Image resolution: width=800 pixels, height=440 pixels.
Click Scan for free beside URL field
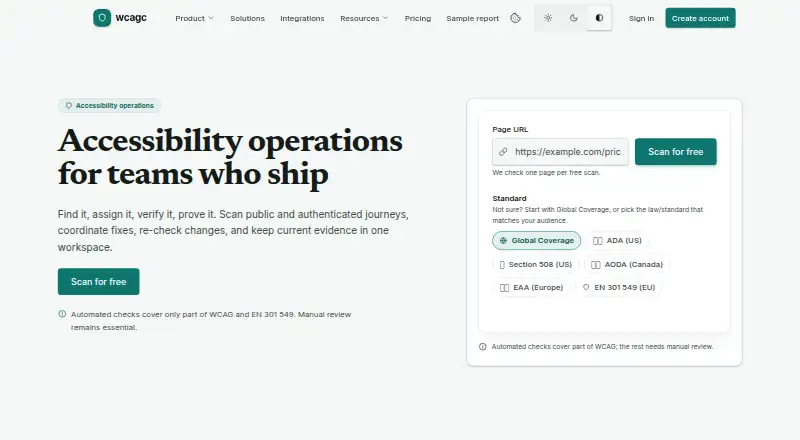tap(676, 152)
